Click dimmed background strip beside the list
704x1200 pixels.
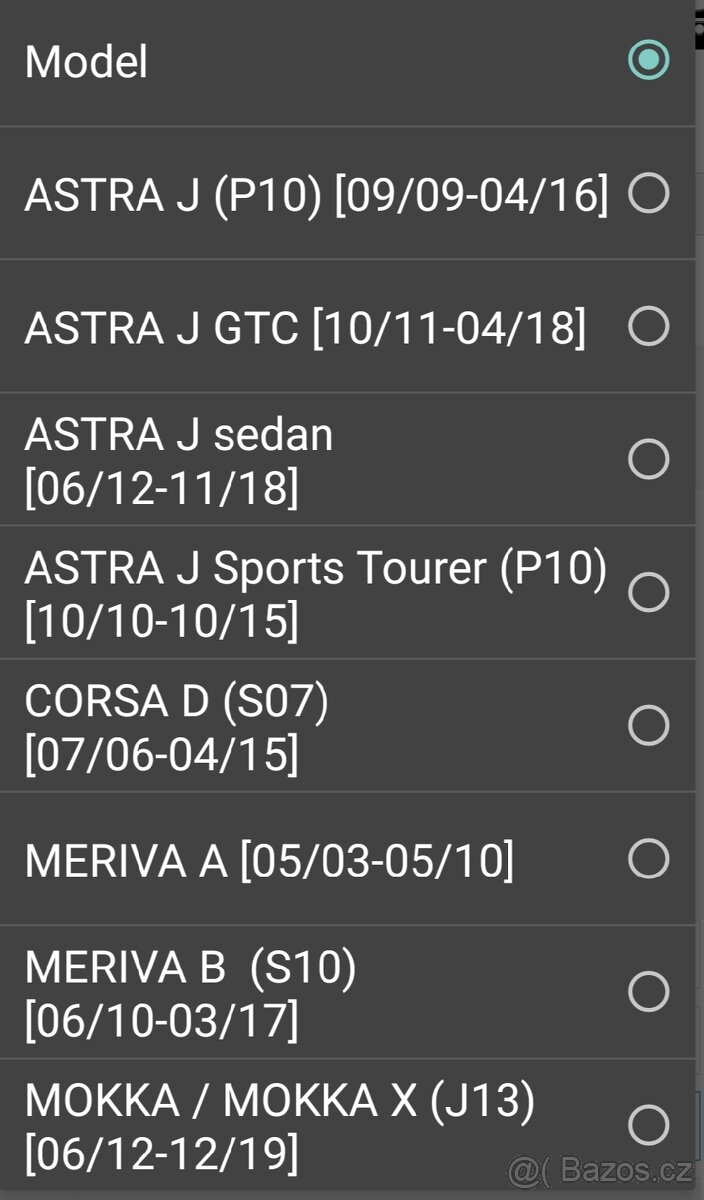point(699,600)
